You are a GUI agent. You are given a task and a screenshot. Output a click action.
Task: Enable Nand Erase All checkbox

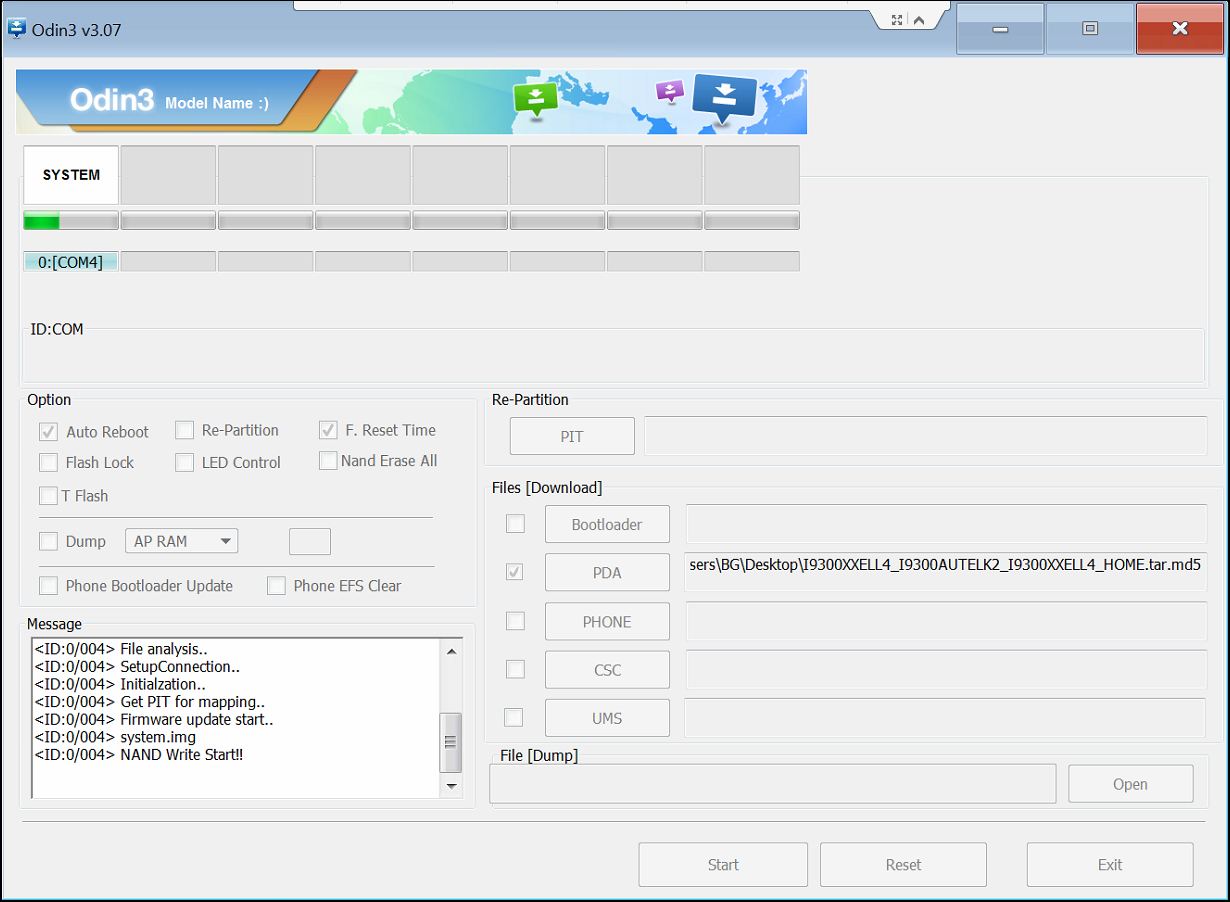328,461
